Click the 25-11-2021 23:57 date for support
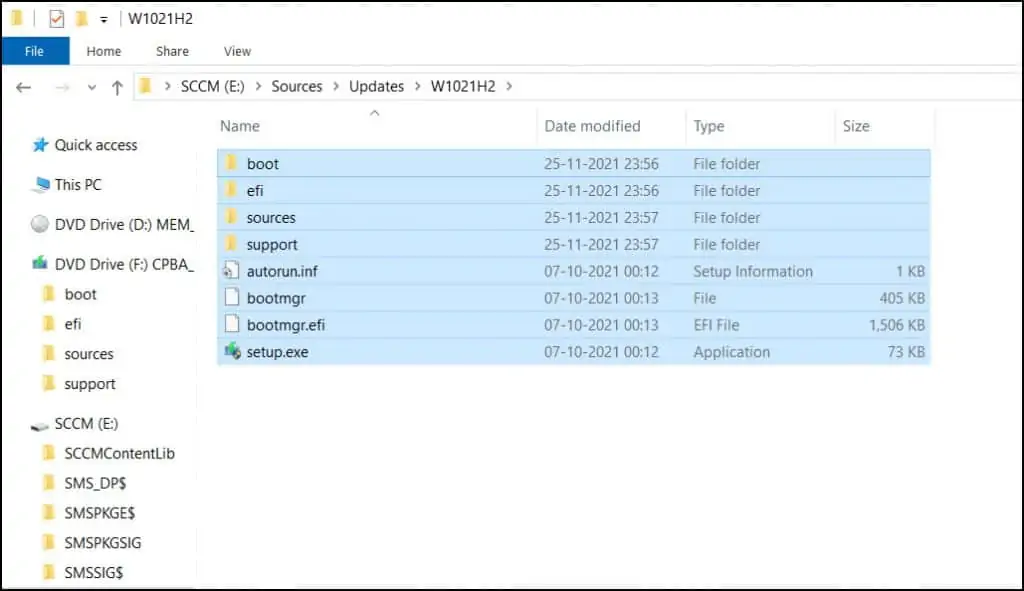 tap(601, 244)
